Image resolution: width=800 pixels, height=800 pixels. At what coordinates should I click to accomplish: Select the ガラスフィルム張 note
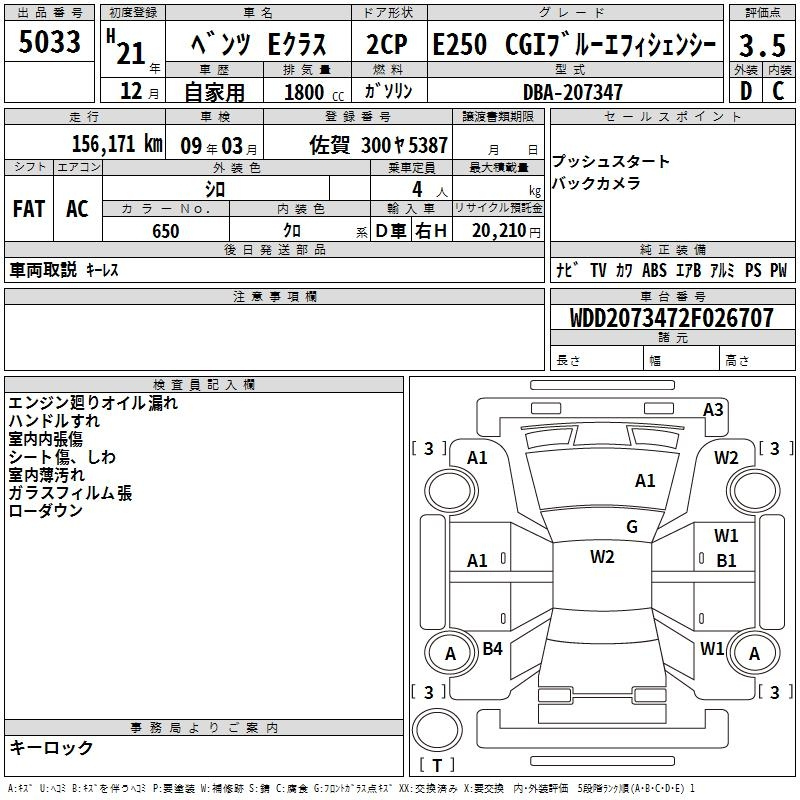pos(70,493)
